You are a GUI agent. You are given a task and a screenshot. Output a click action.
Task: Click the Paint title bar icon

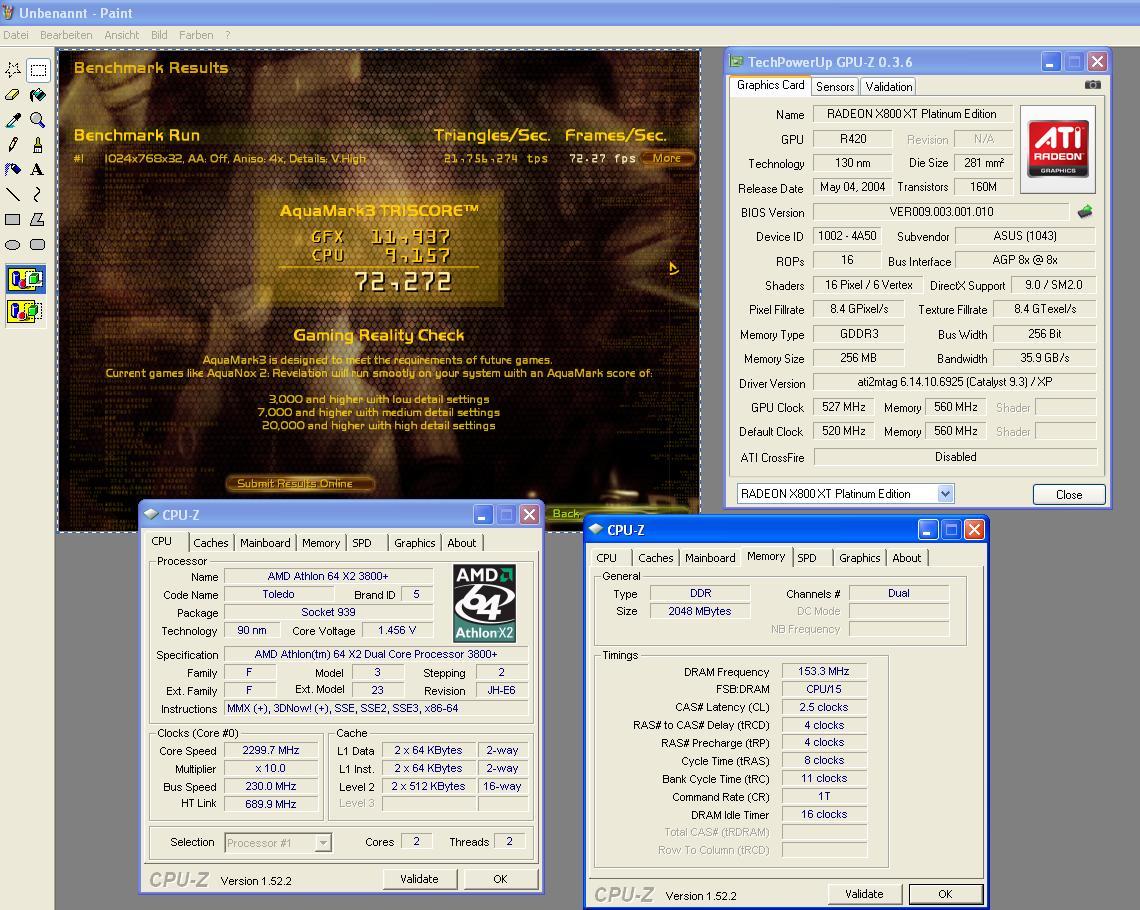point(8,12)
